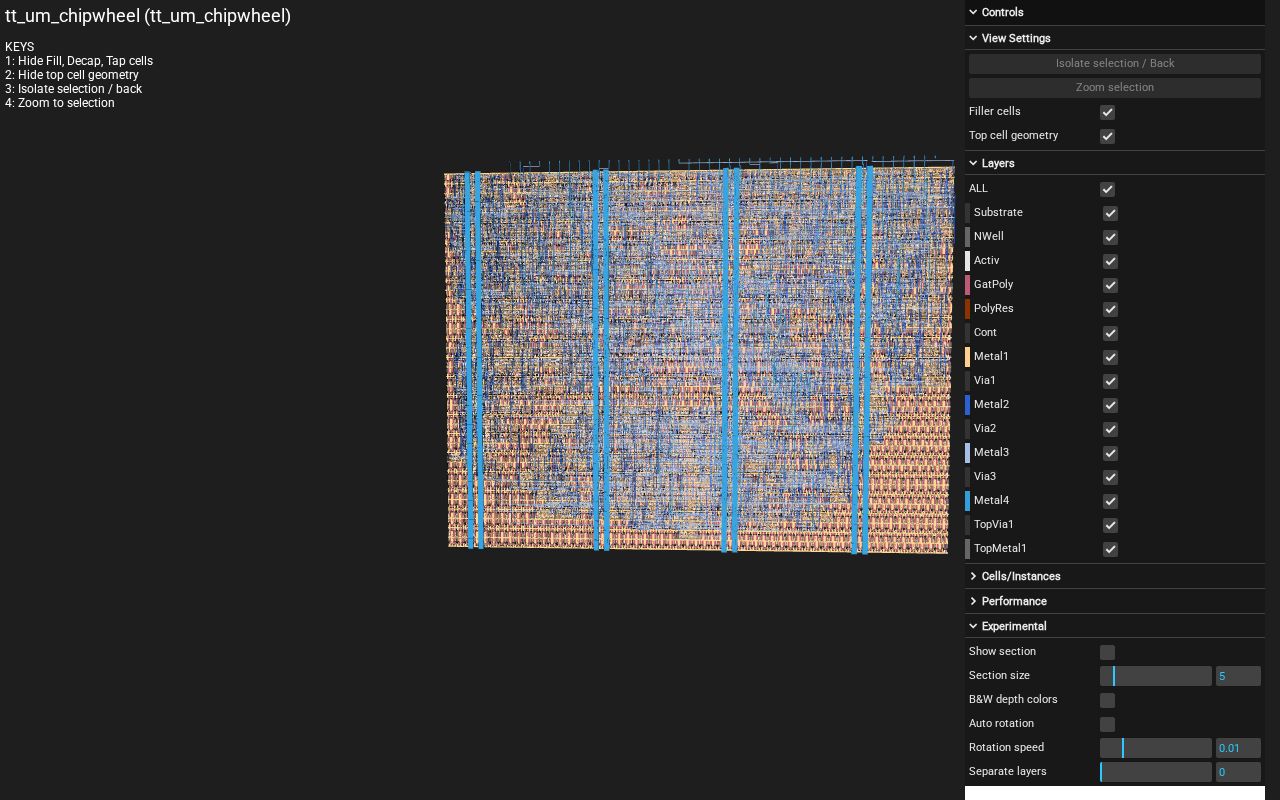Collapse the Experimental section
Screen dimensions: 1280x800
pyautogui.click(x=1115, y=626)
